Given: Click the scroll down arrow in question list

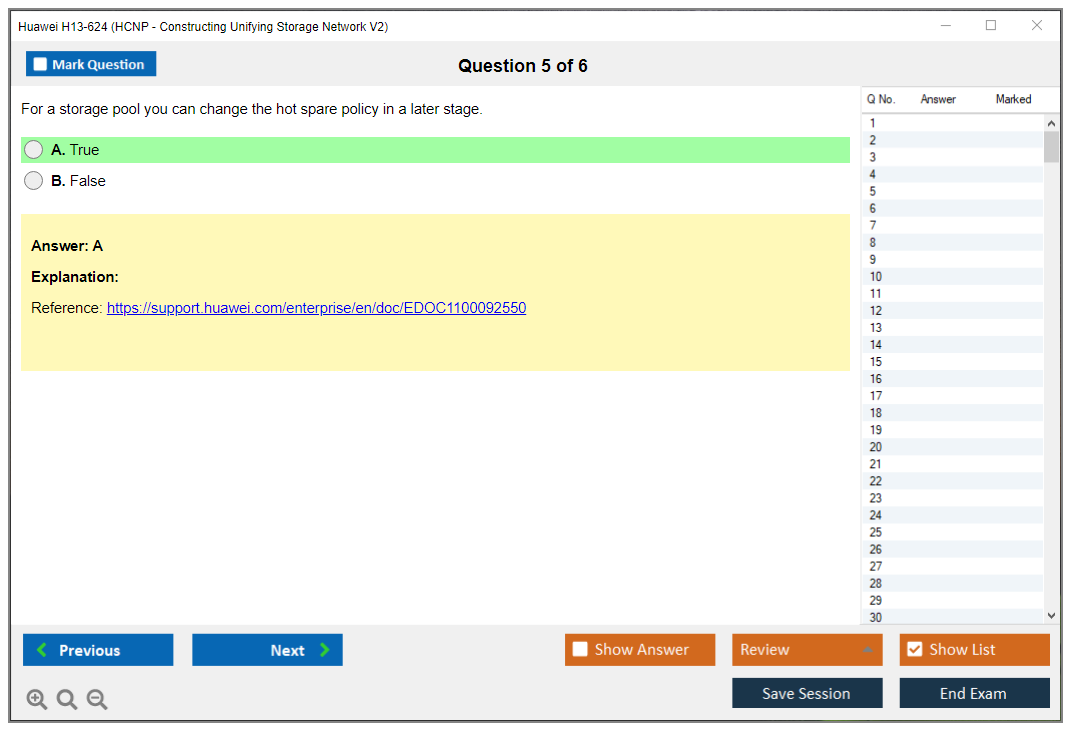Looking at the screenshot, I should pos(1051,616).
